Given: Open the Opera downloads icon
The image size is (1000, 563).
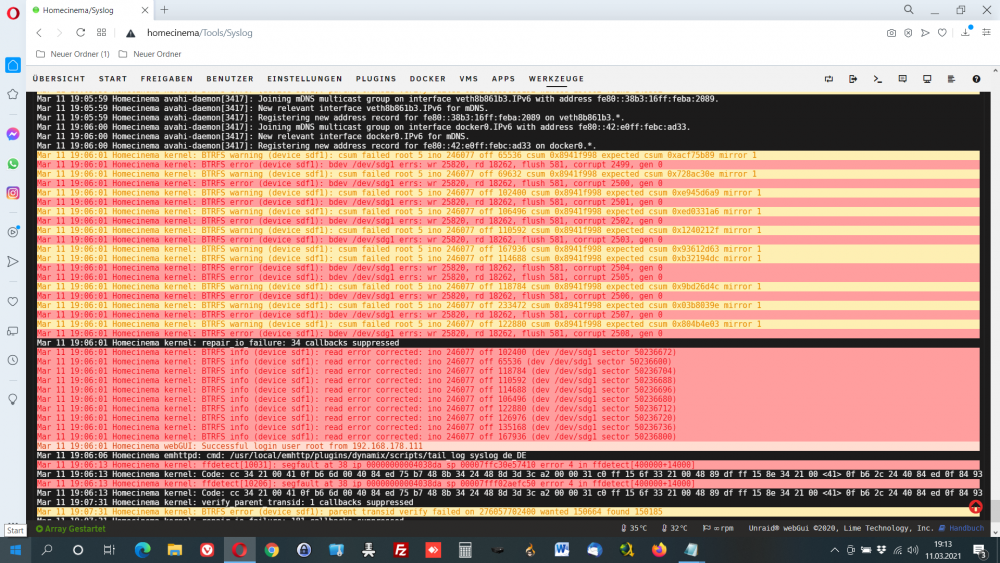Looking at the screenshot, I should tap(966, 33).
